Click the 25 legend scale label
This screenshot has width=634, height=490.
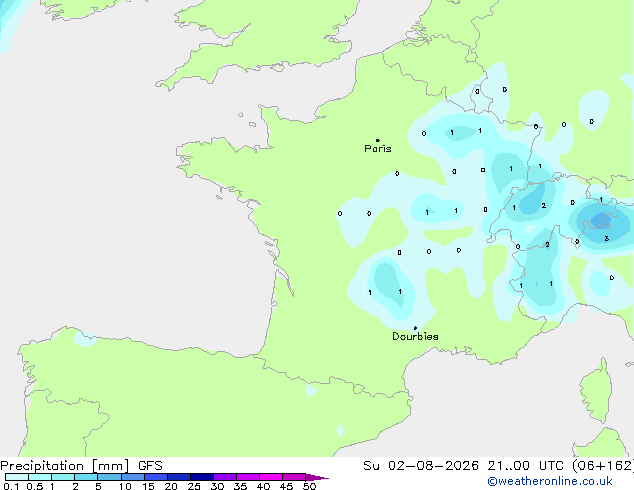coord(194,486)
